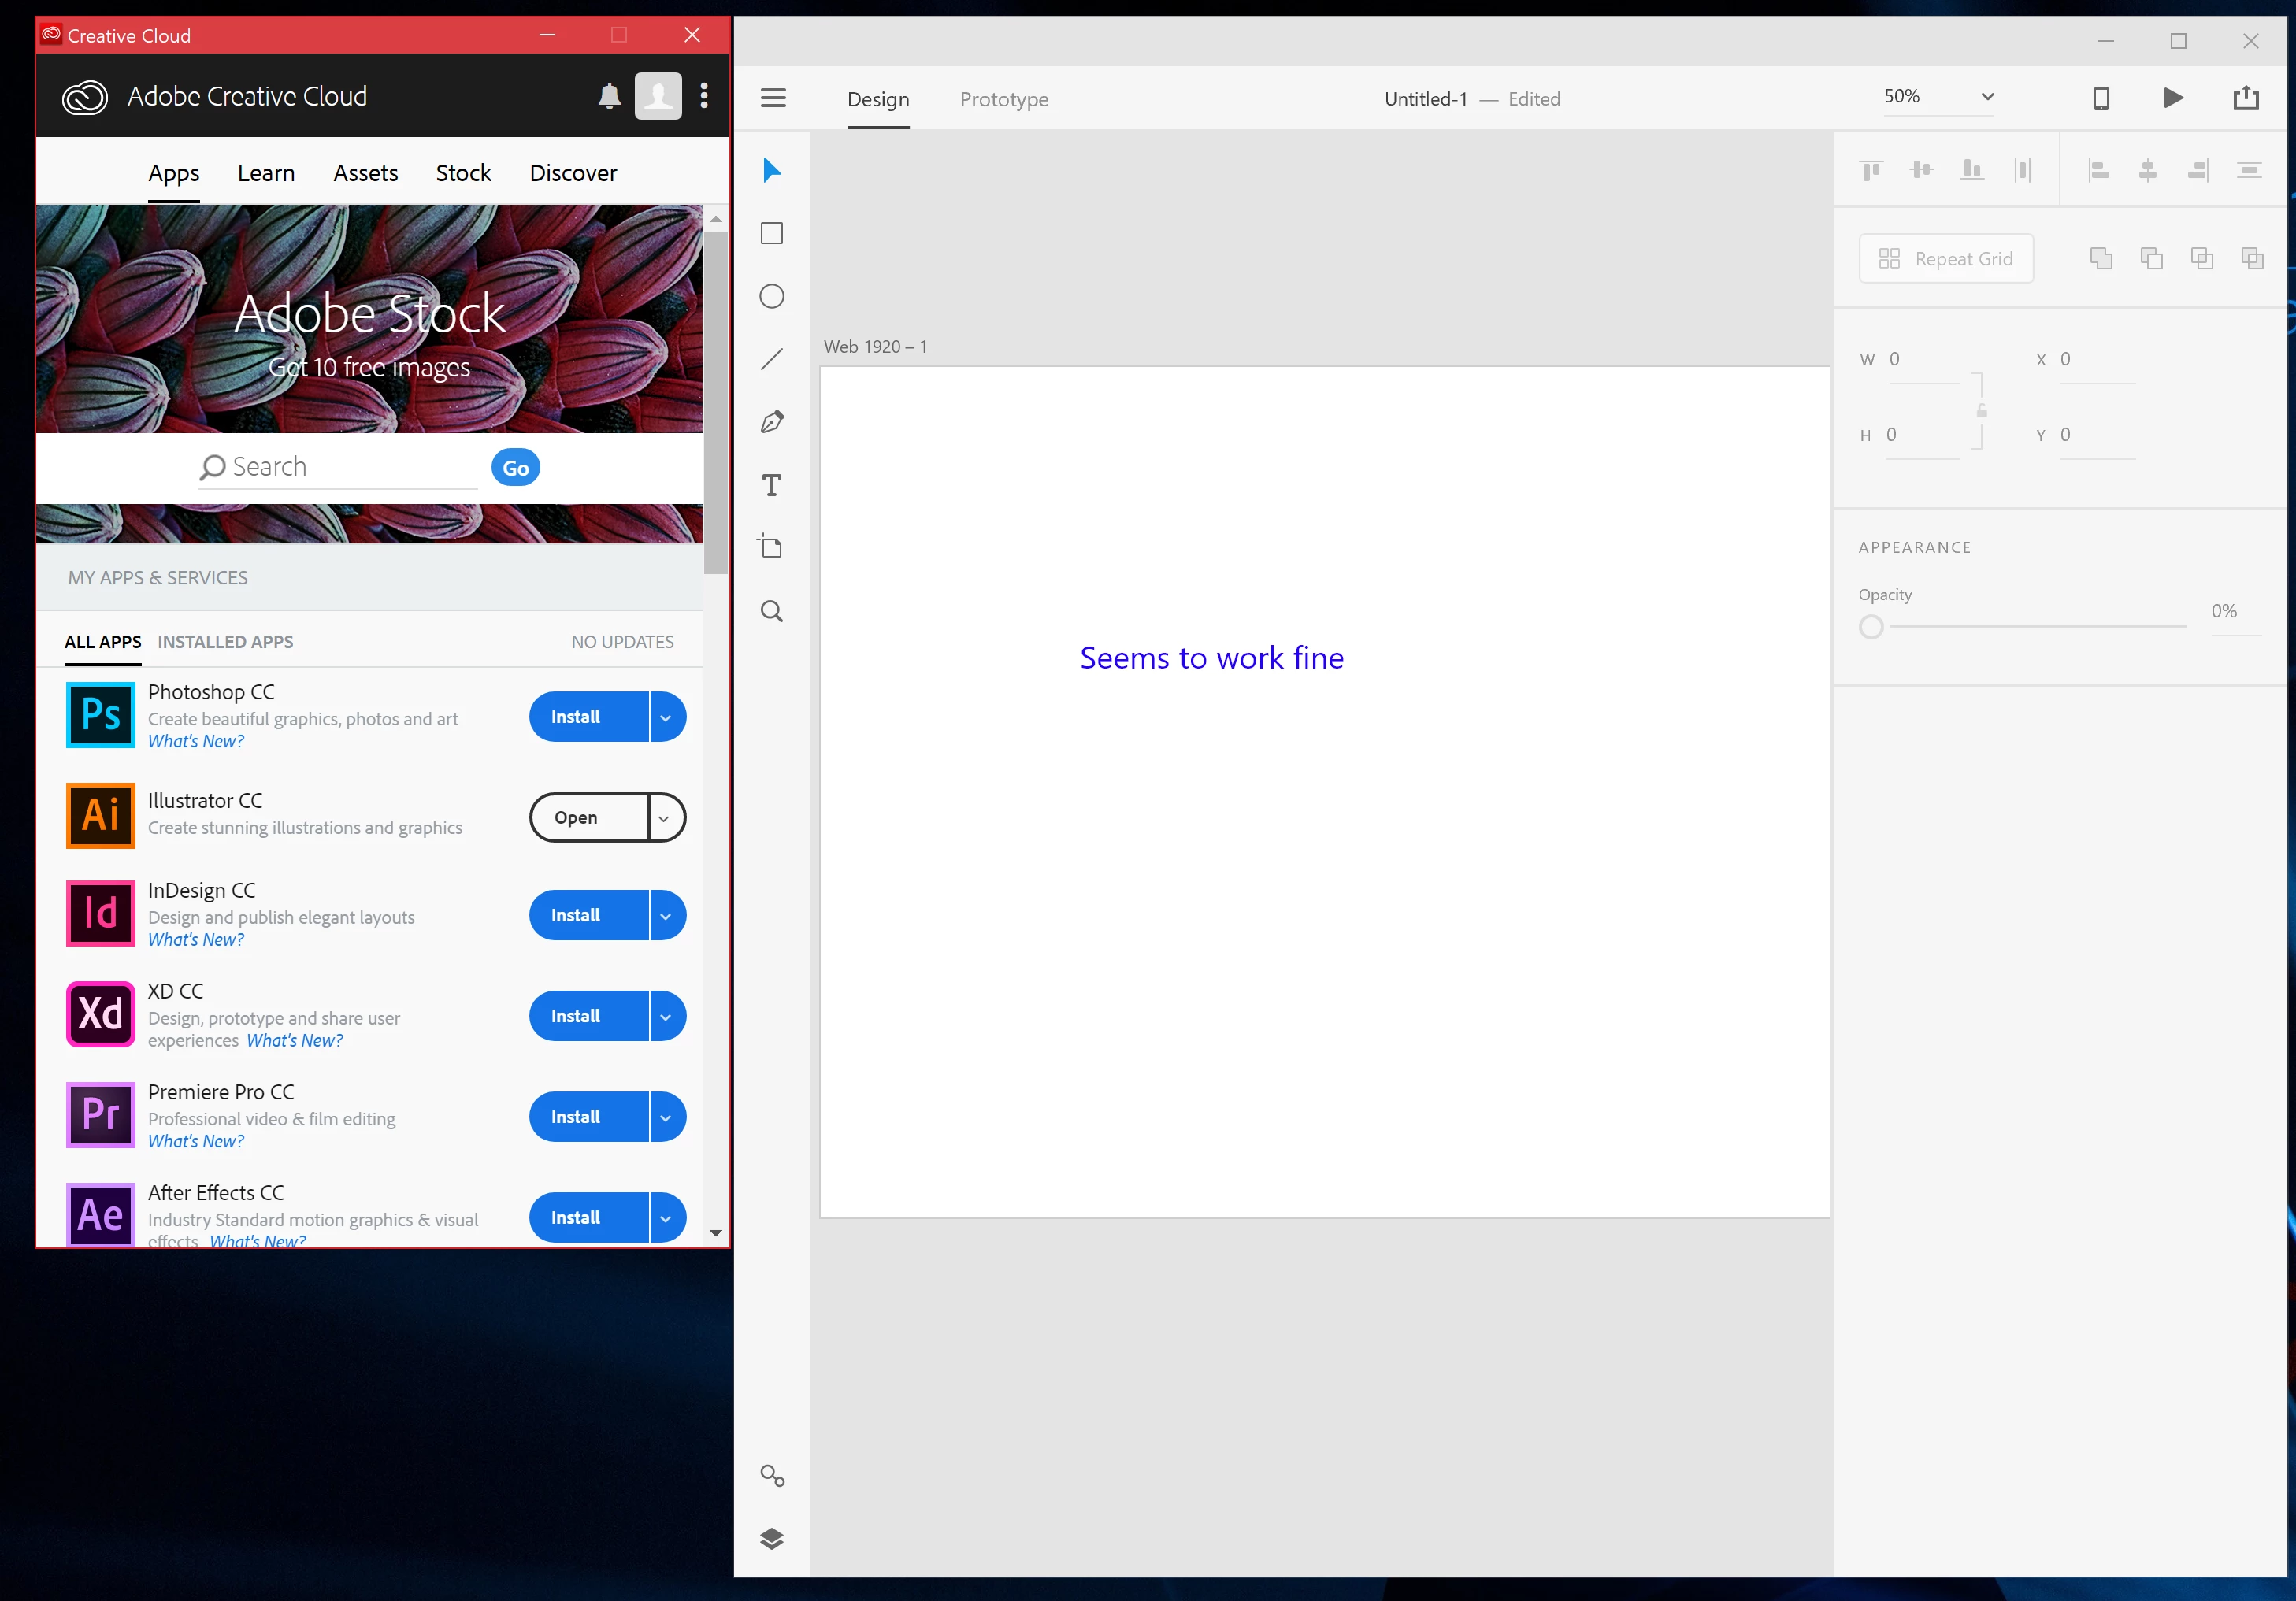
Task: Select the Text tool
Action: tap(771, 485)
